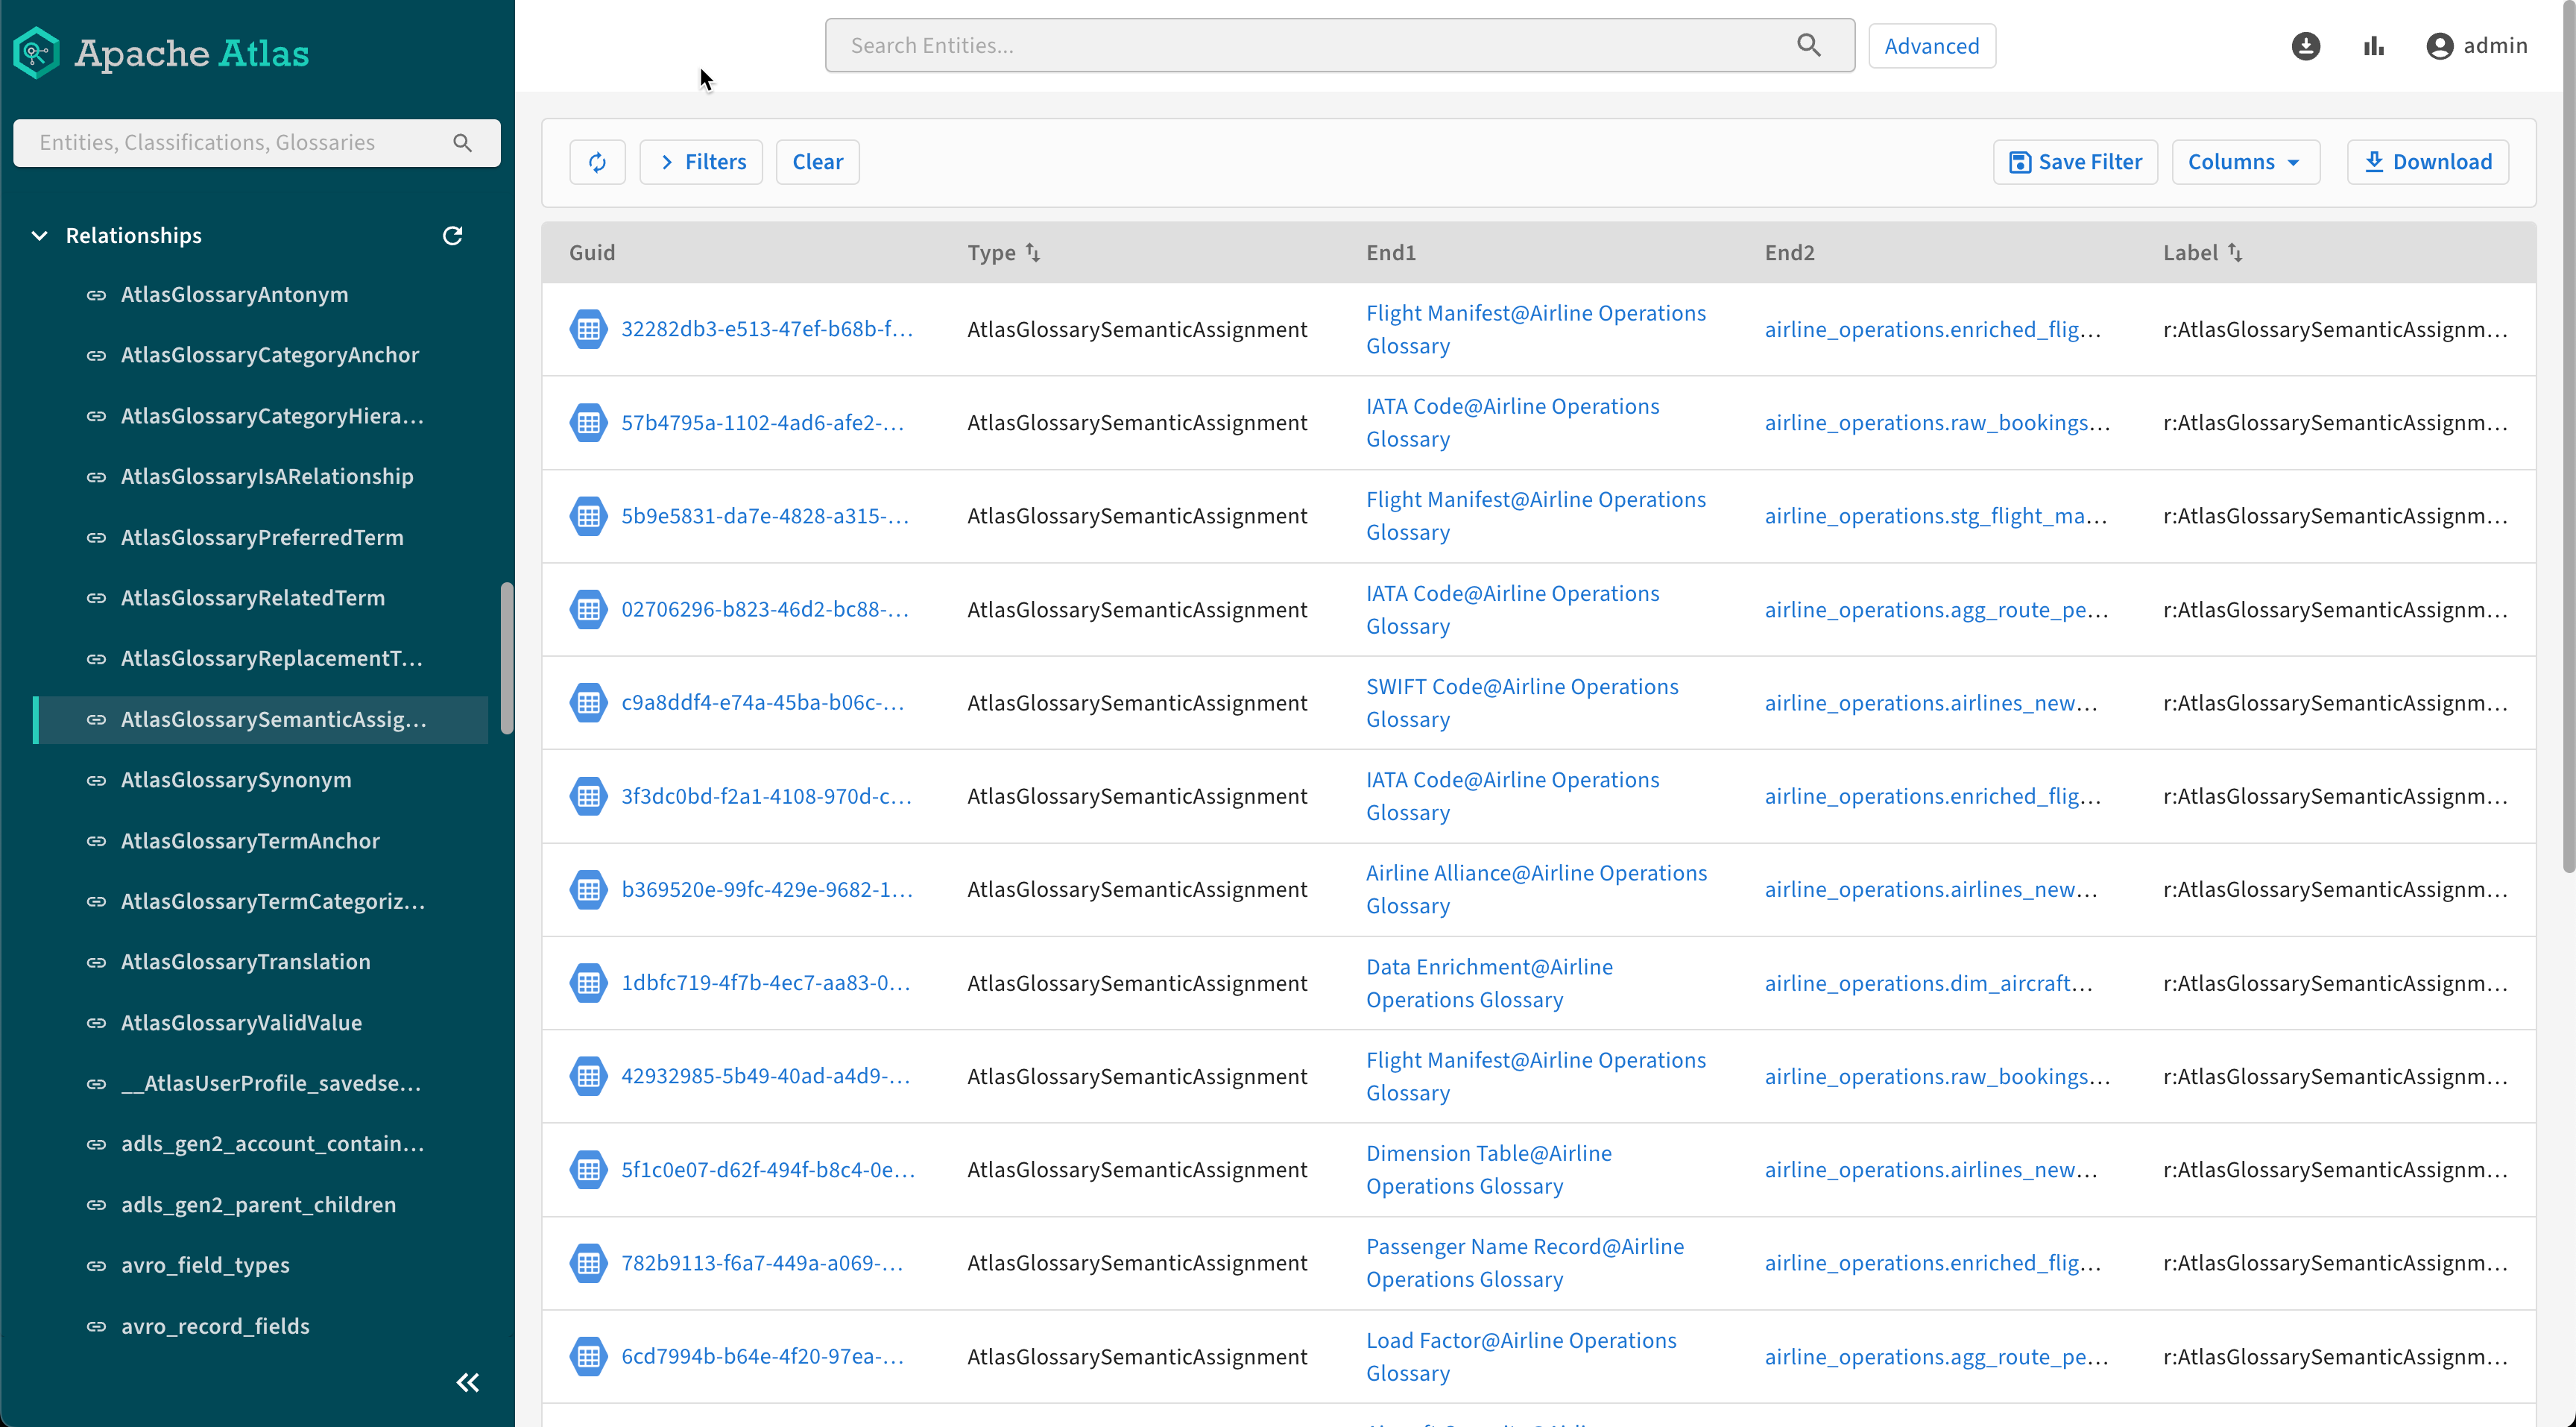Sort table by Type column
The image size is (2576, 1427).
click(x=1032, y=253)
